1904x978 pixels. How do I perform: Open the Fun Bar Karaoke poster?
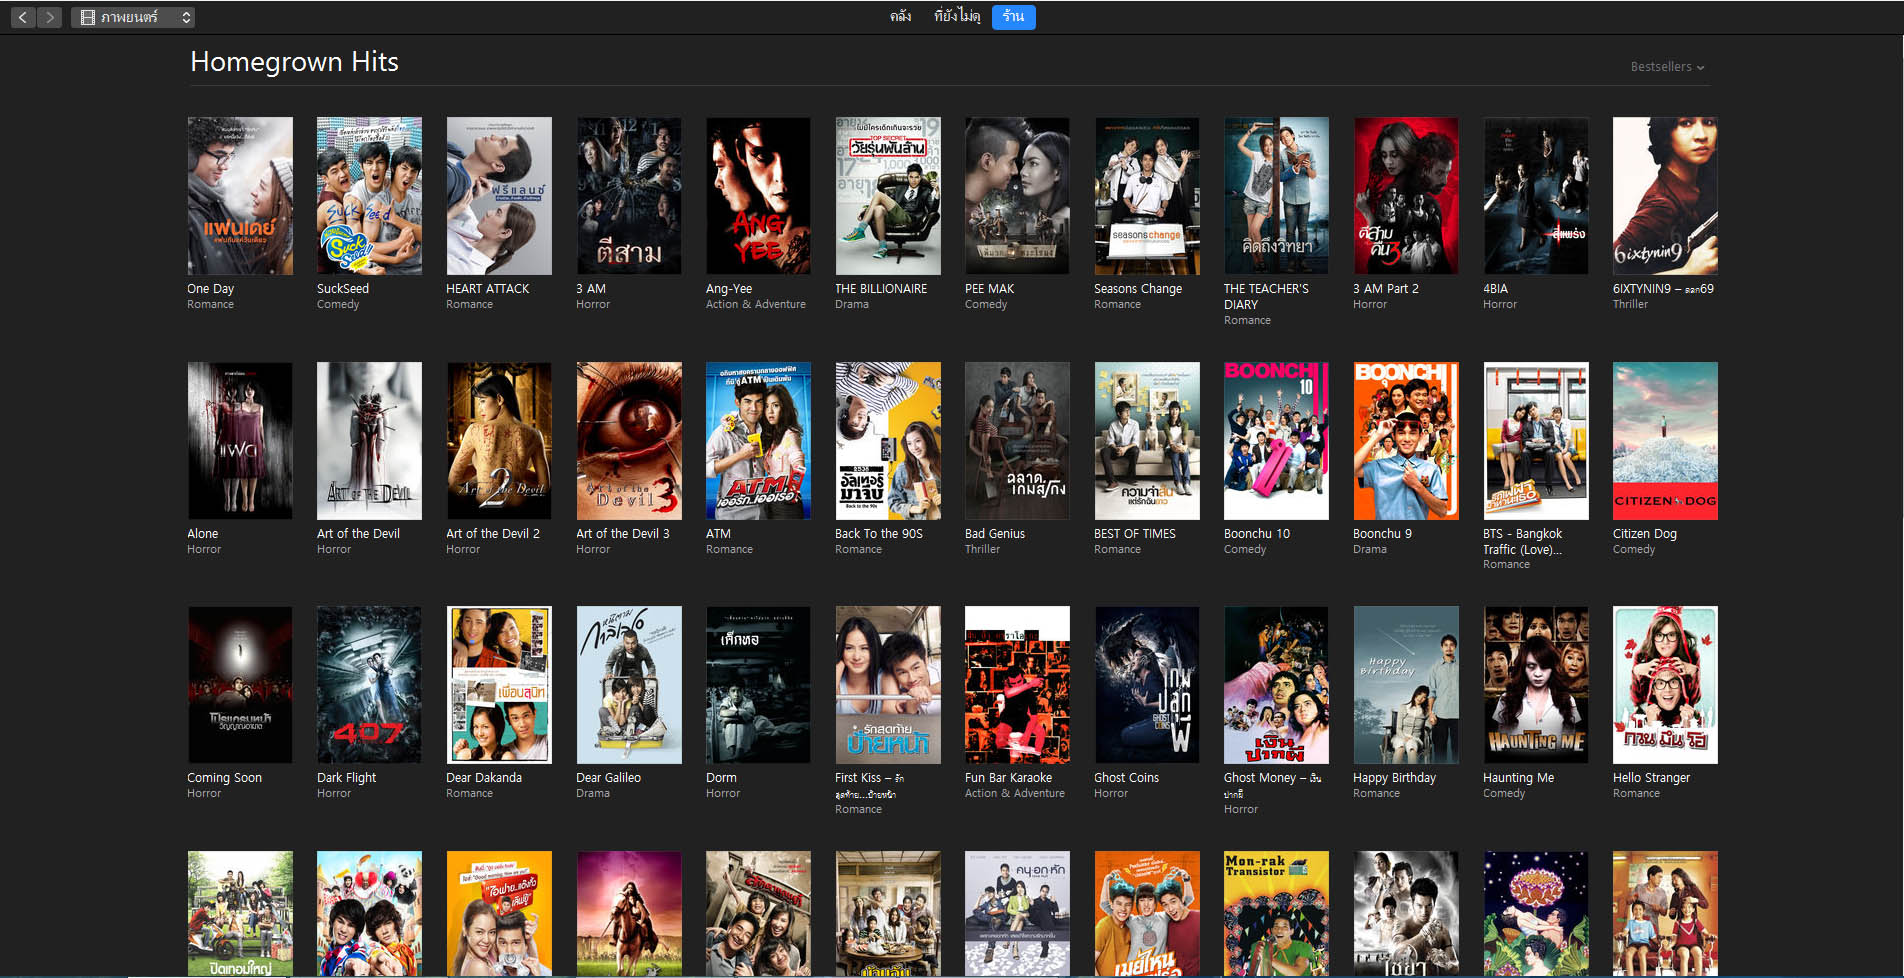click(1017, 685)
